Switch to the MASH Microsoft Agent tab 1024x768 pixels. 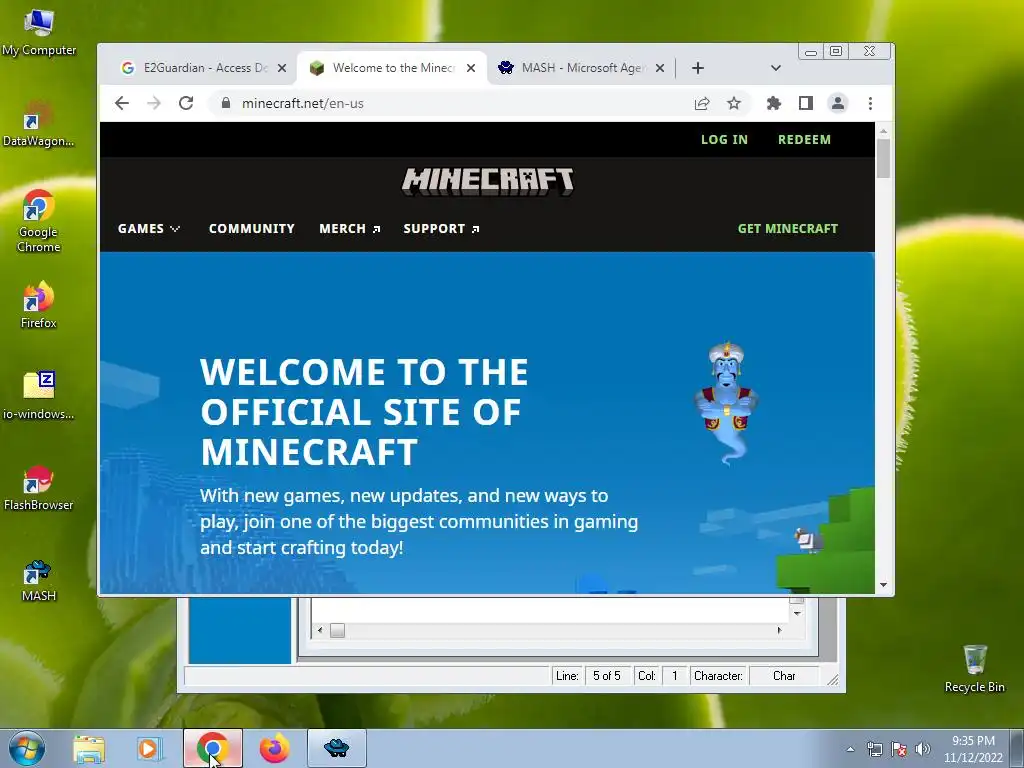581,68
